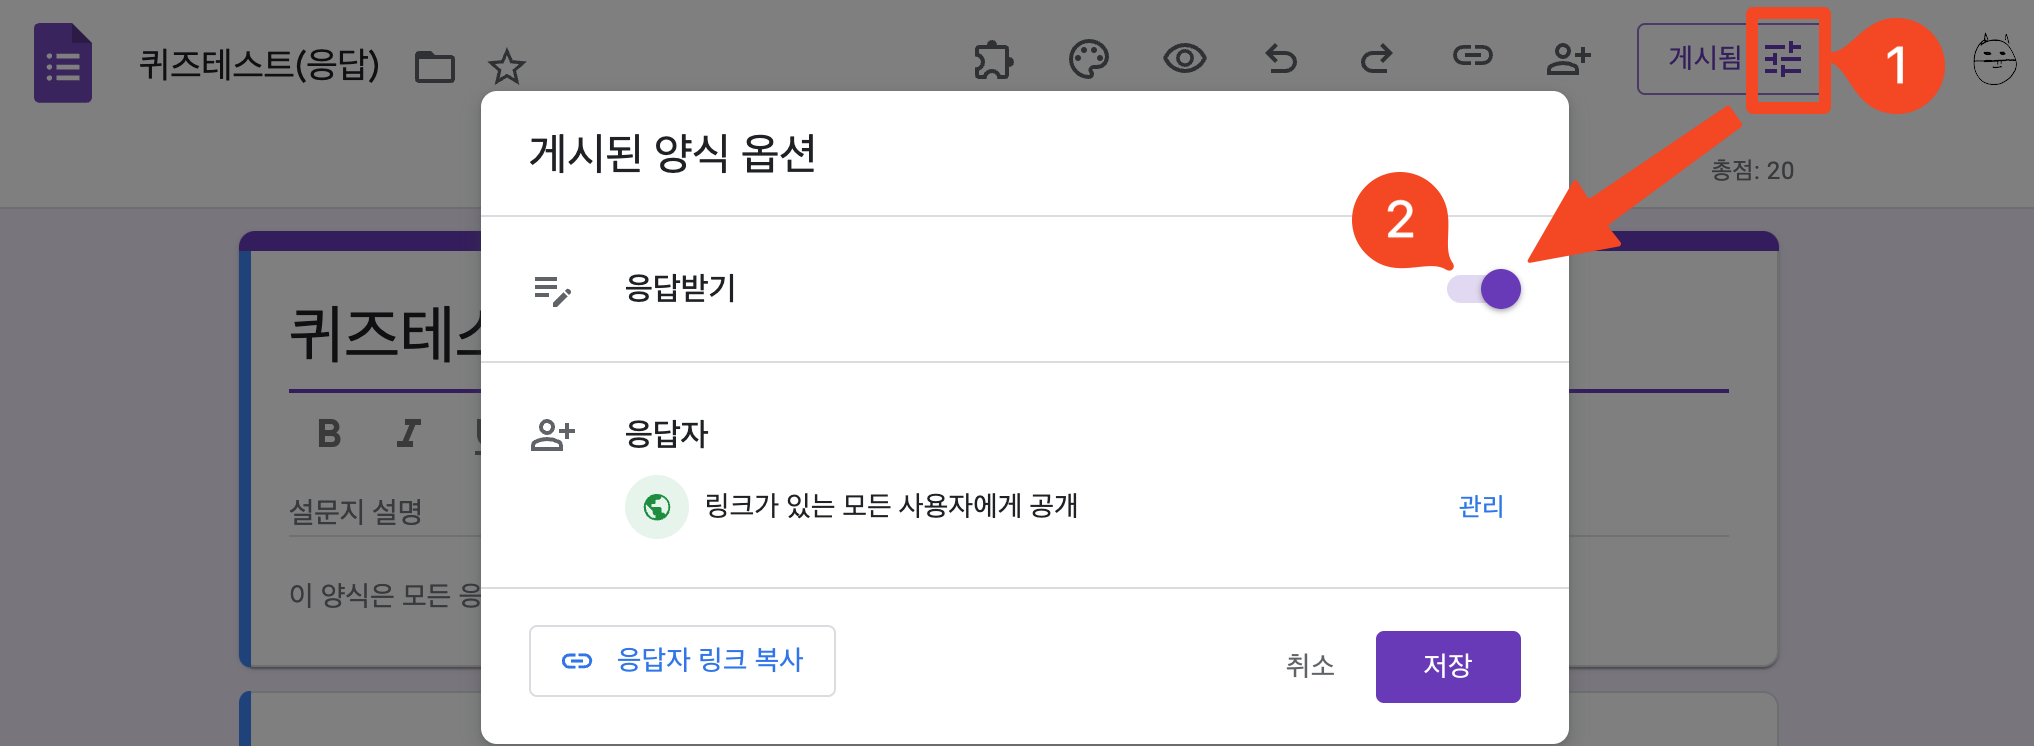Viewport: 2034px width, 746px height.
Task: Click the undo arrow icon
Action: click(x=1281, y=59)
